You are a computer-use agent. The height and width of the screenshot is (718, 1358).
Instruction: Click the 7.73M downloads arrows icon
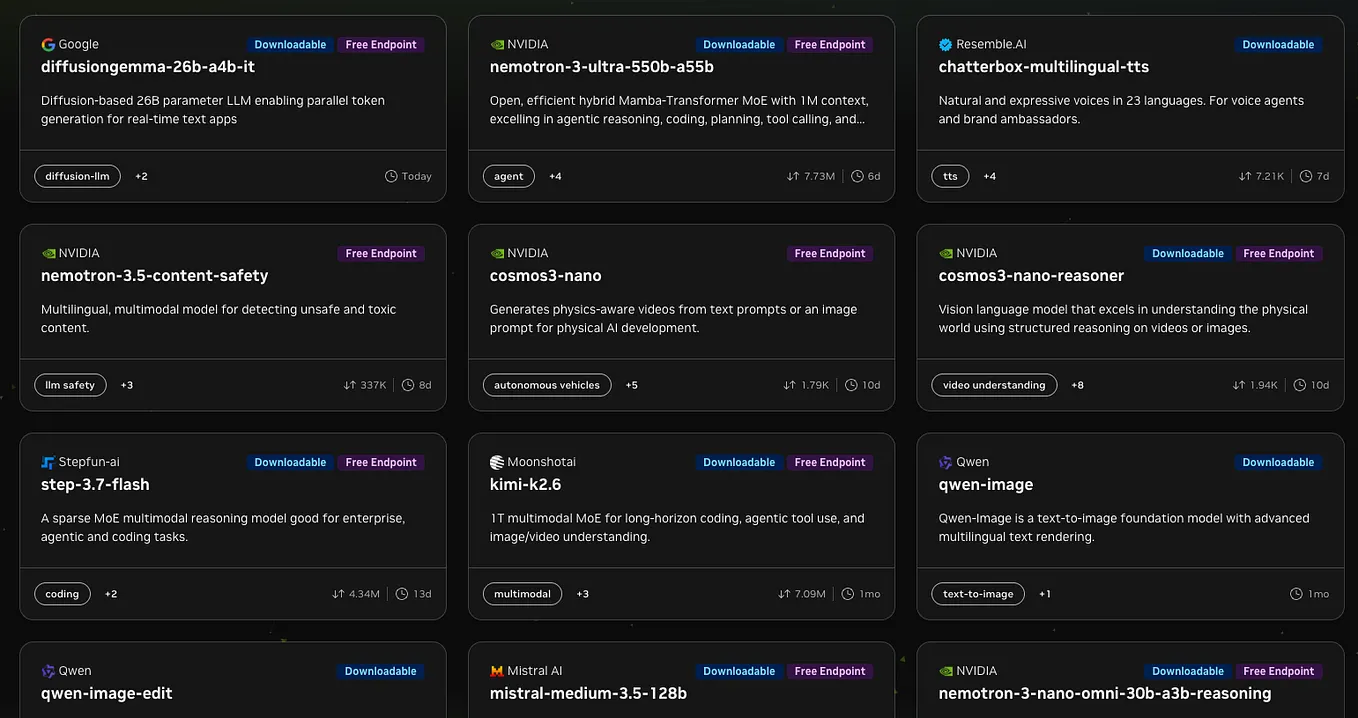point(794,176)
